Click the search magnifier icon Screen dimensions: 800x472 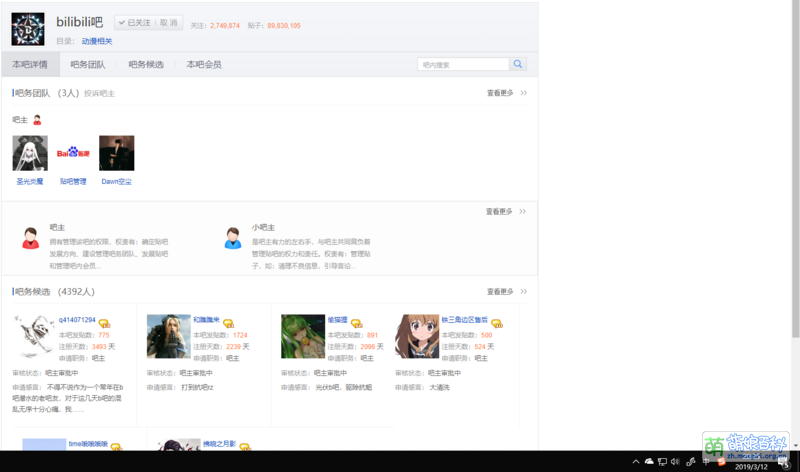[x=518, y=64]
